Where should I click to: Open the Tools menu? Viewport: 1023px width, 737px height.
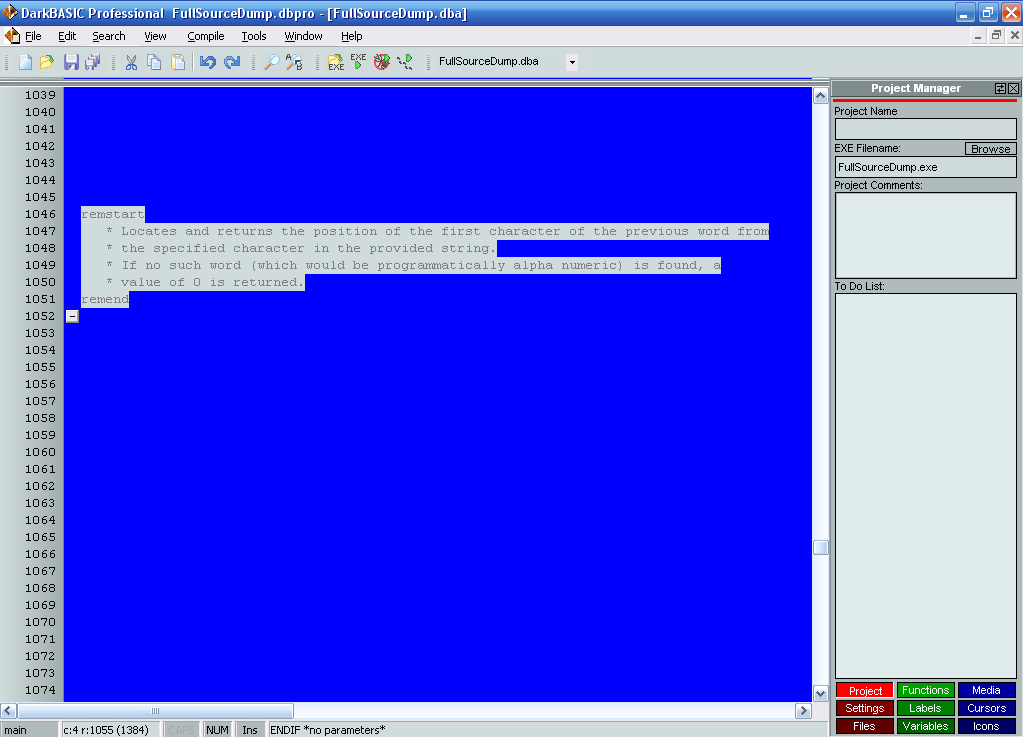254,37
